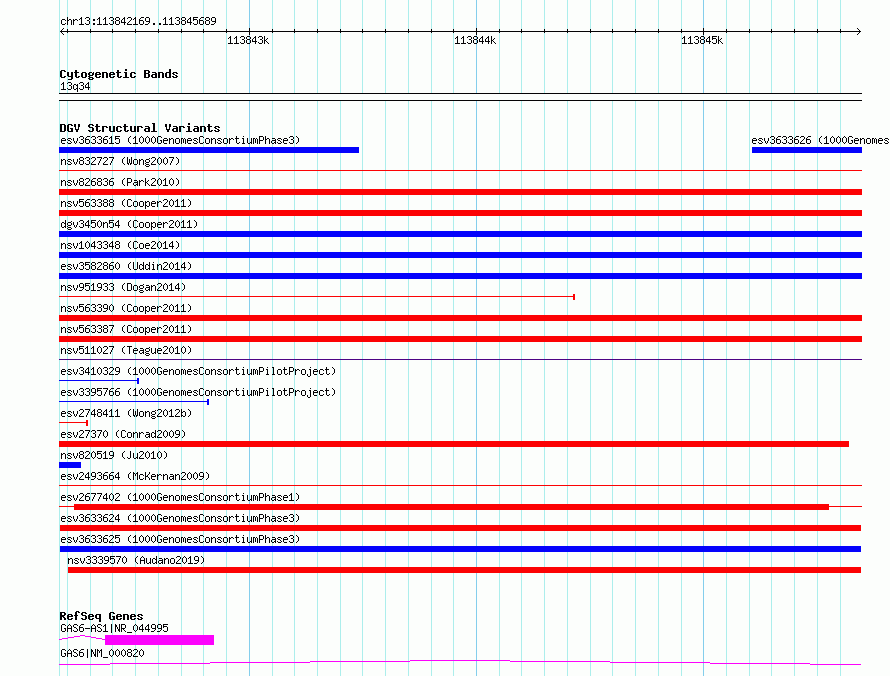
Task: Click the right arrow of the ruler
Action: pos(858,32)
